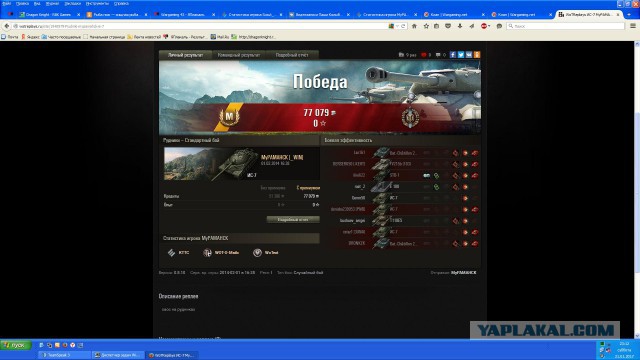This screenshot has height=360, width=640.
Task: Switch to the first Клан | Wargaming.net tab
Action: click(x=453, y=14)
